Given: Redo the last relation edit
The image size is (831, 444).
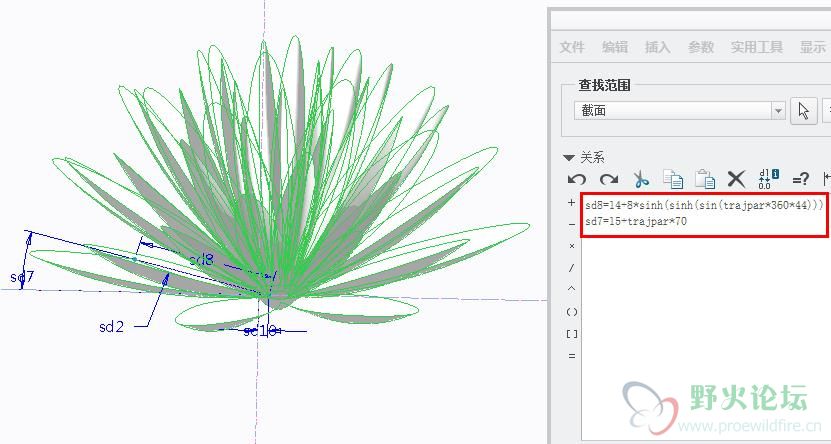Looking at the screenshot, I should click(x=609, y=179).
